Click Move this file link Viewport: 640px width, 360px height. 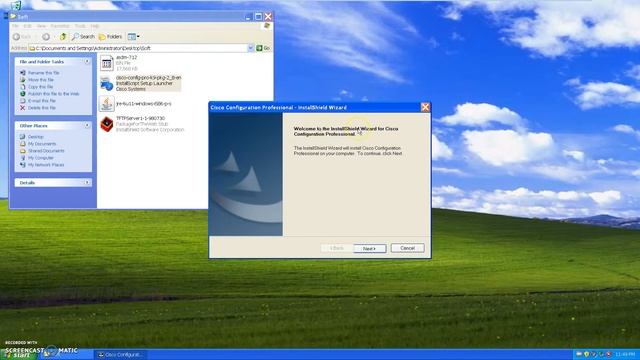(40, 80)
